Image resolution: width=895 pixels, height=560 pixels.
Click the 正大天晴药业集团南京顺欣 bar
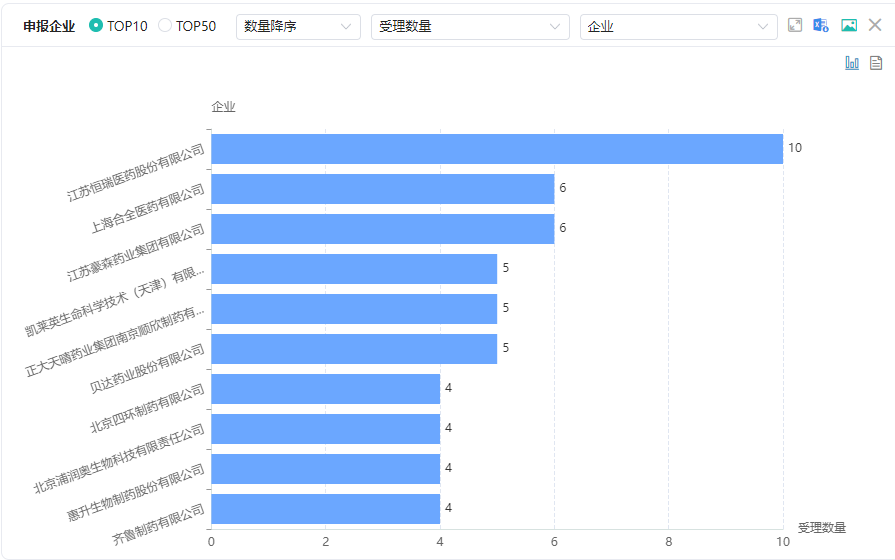354,309
